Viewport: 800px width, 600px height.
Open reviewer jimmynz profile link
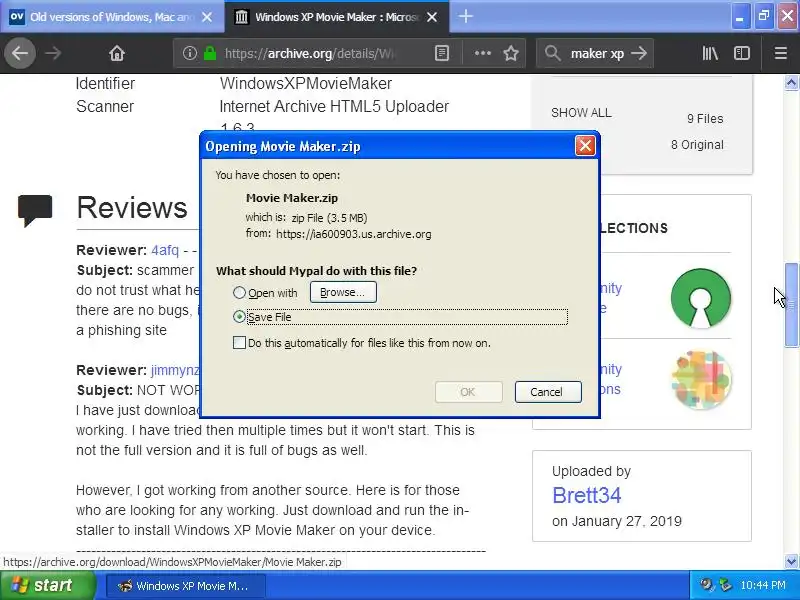click(x=175, y=370)
